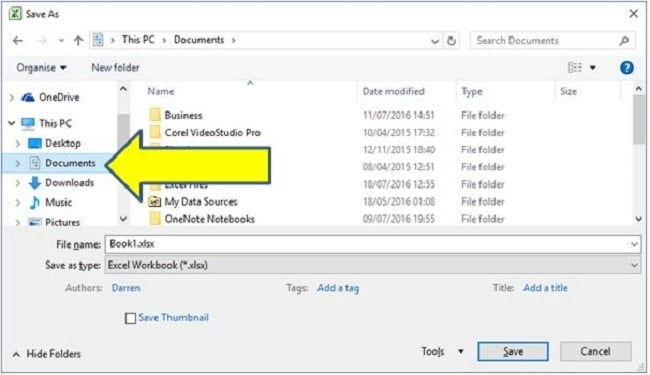
Task: Enable the Save Thumbnail checkbox
Action: pyautogui.click(x=130, y=318)
